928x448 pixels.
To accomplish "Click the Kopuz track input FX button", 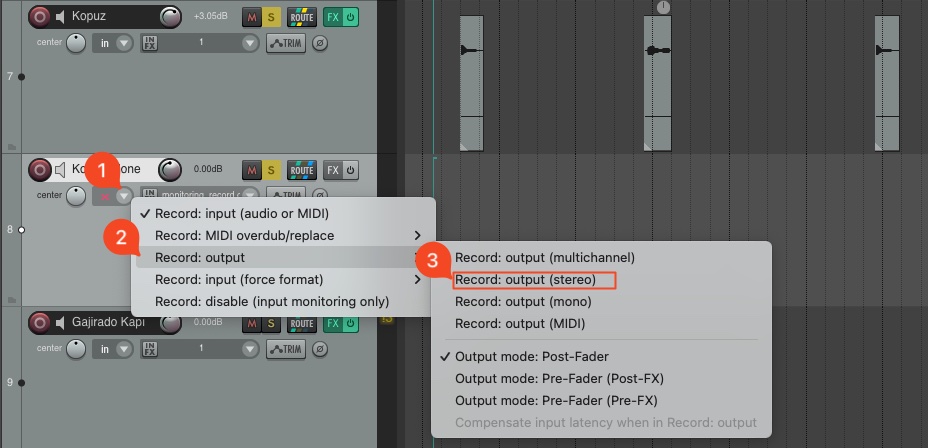I will pyautogui.click(x=150, y=43).
